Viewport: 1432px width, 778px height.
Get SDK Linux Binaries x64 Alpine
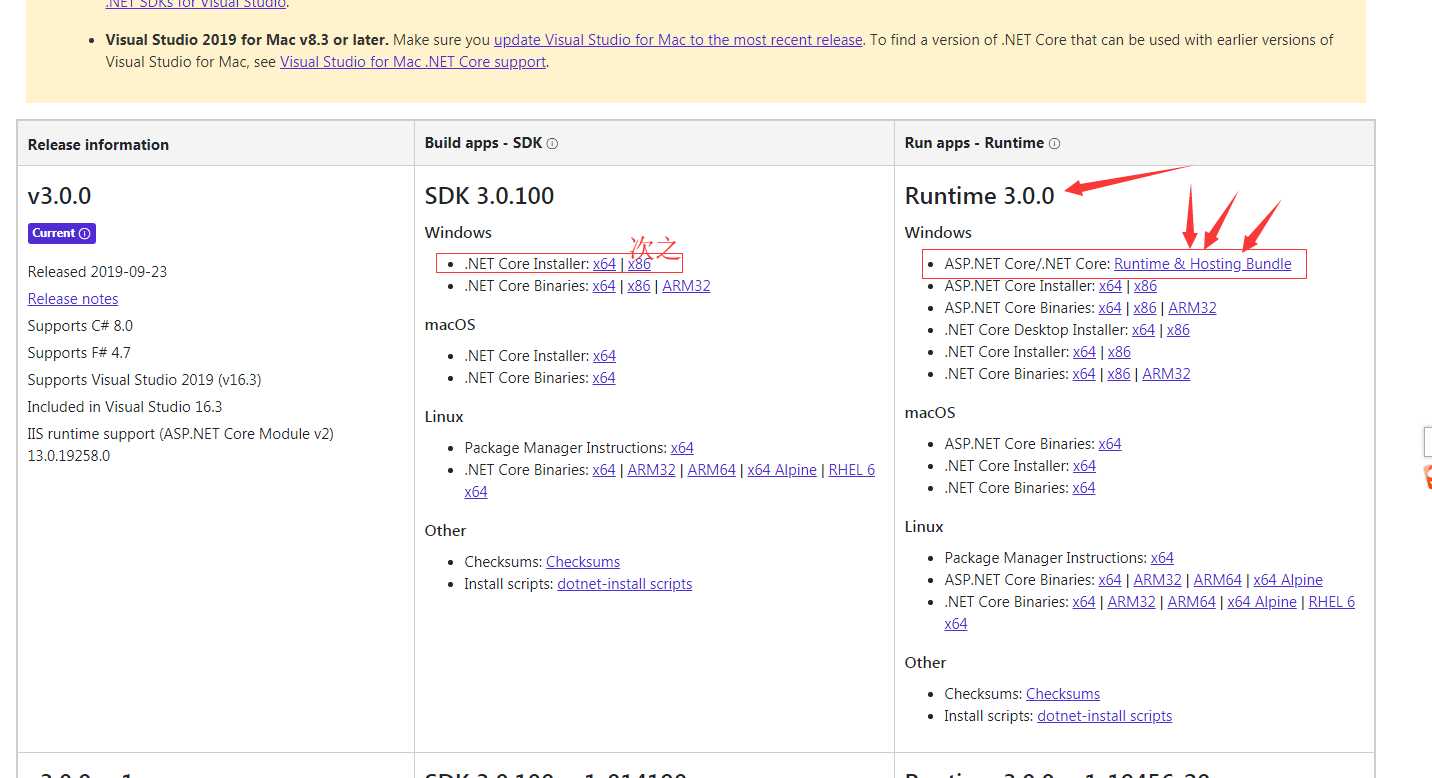point(782,470)
